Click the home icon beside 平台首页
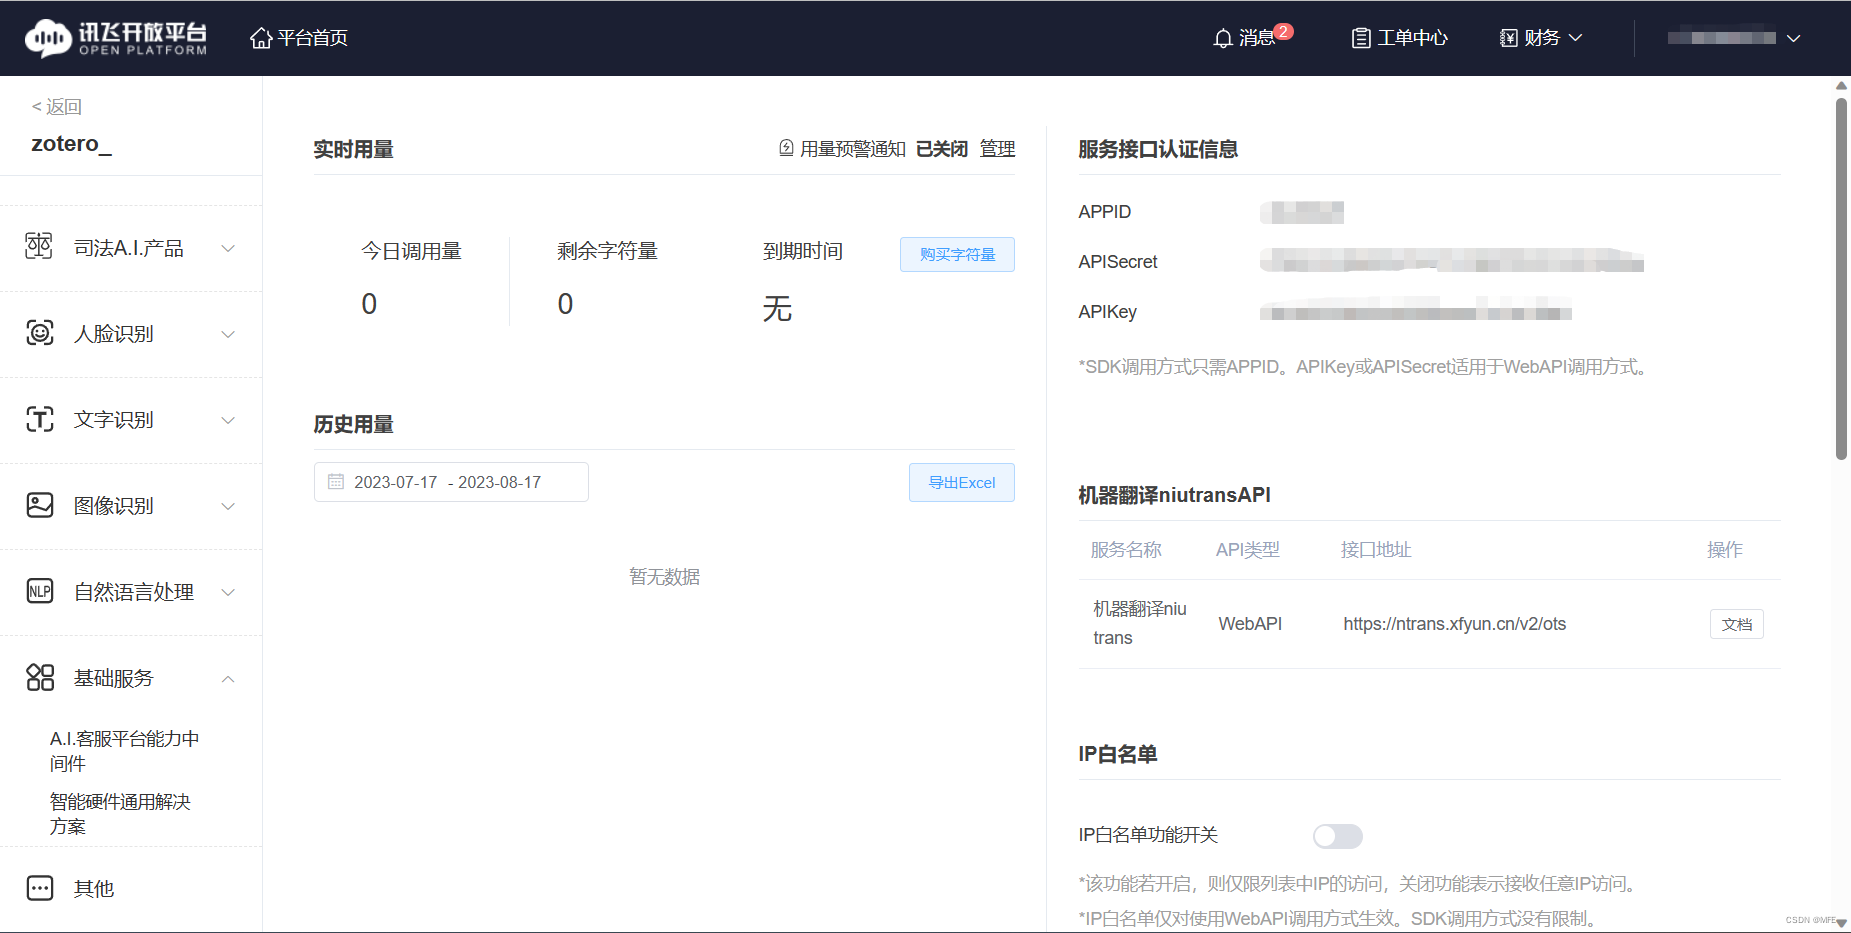Image resolution: width=1851 pixels, height=933 pixels. click(261, 38)
